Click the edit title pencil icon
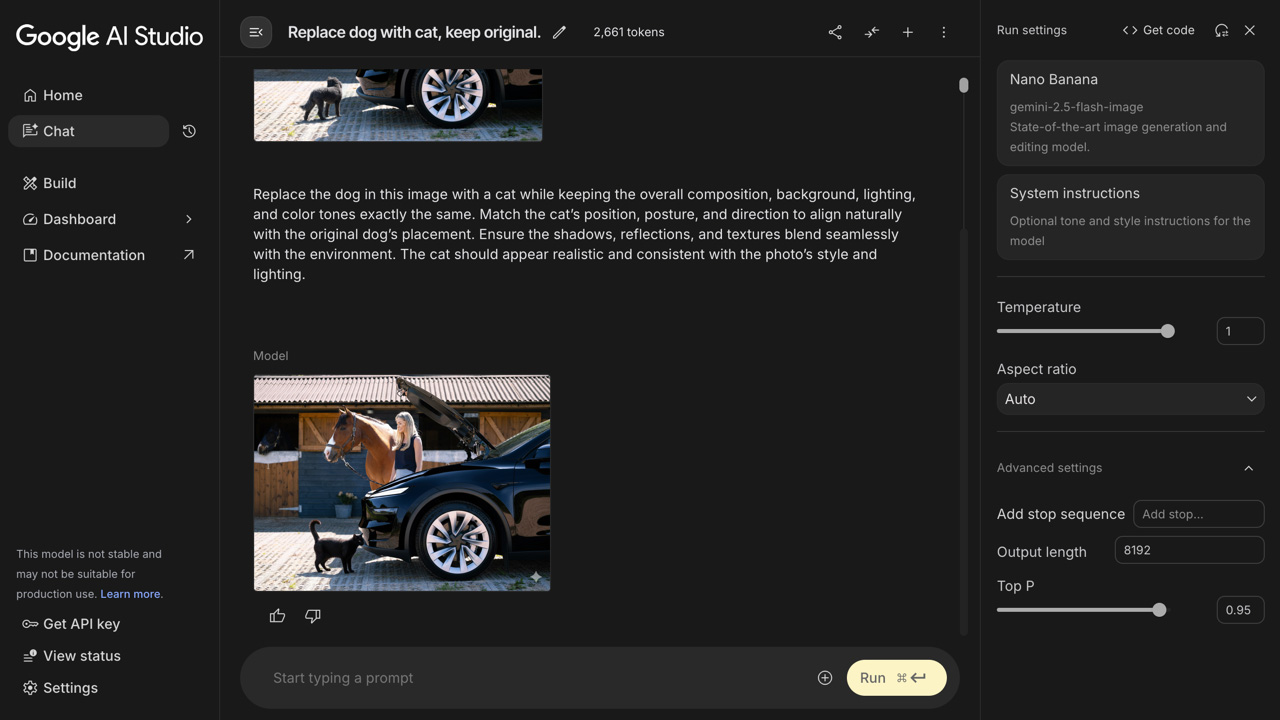1280x720 pixels. (559, 32)
